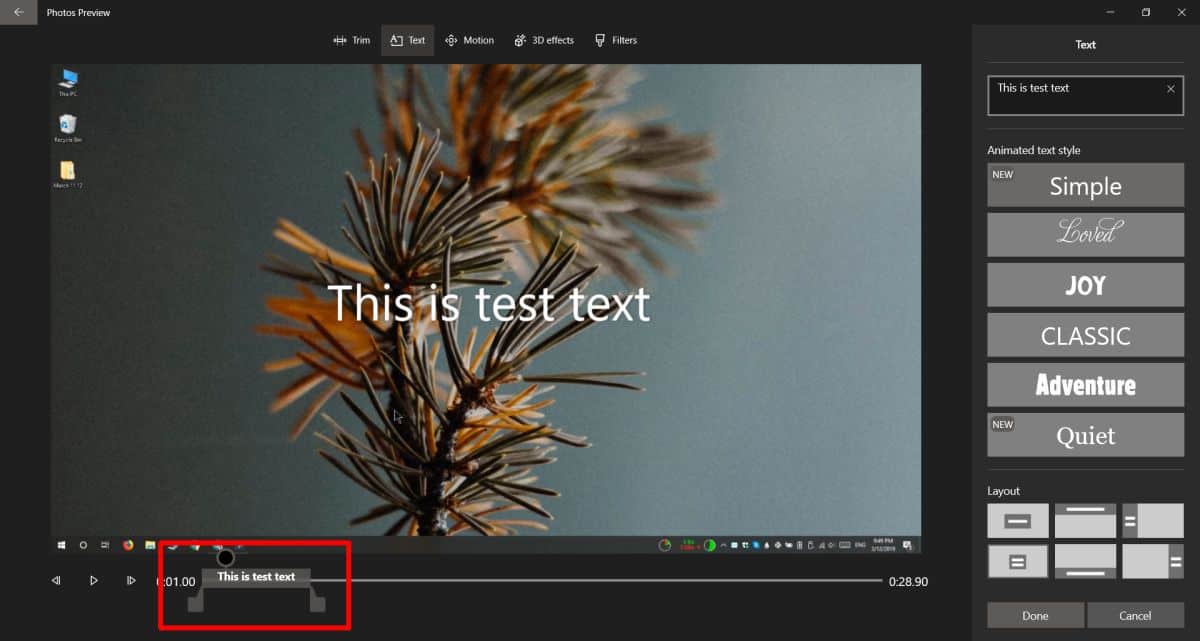1200x641 pixels.
Task: Select the bottom banner text layout
Action: (x=1085, y=561)
